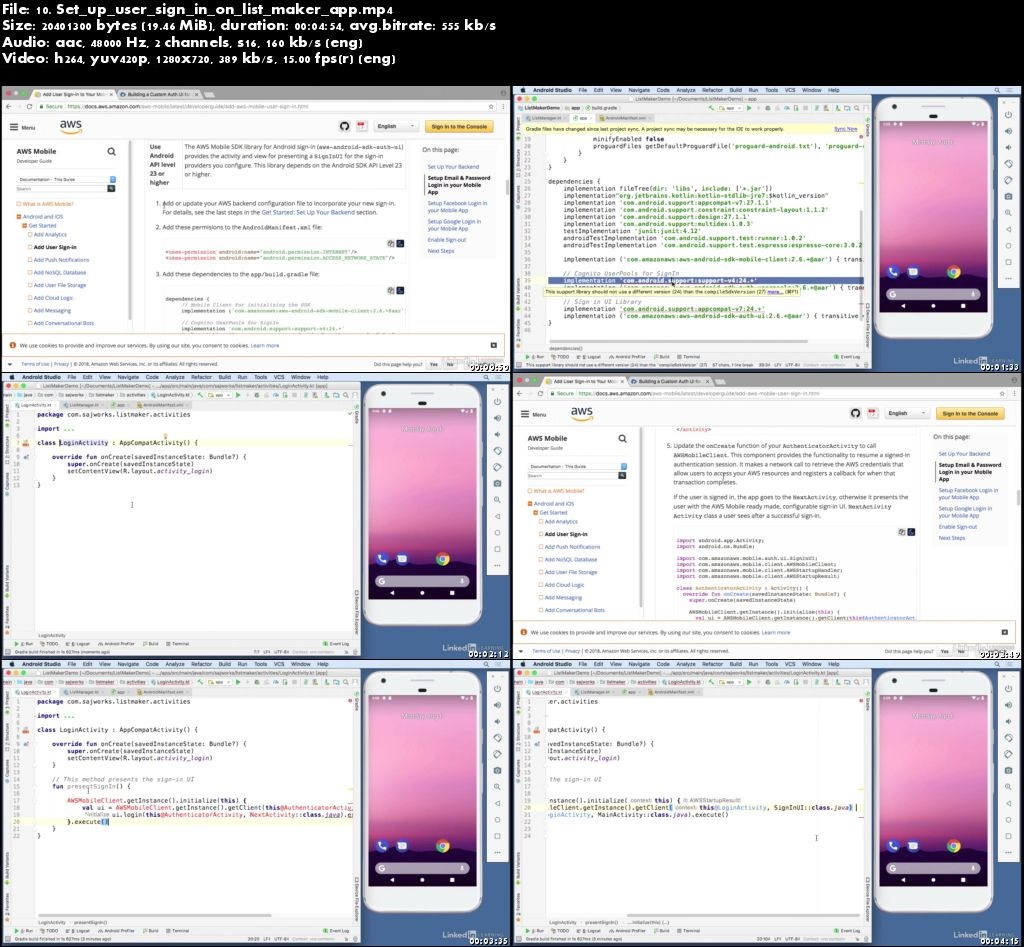Take emulator screenshot with camera icon, 00:01:33 frame

point(1008,197)
